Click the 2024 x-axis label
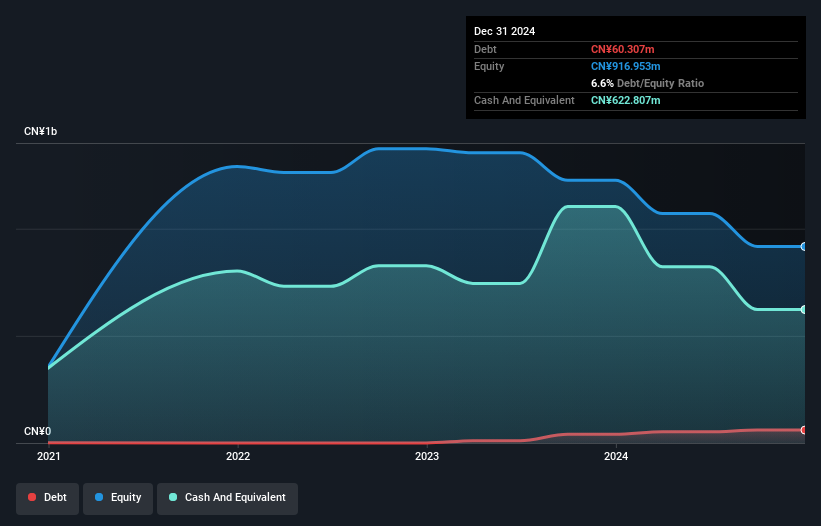This screenshot has width=821, height=526. pyautogui.click(x=616, y=456)
